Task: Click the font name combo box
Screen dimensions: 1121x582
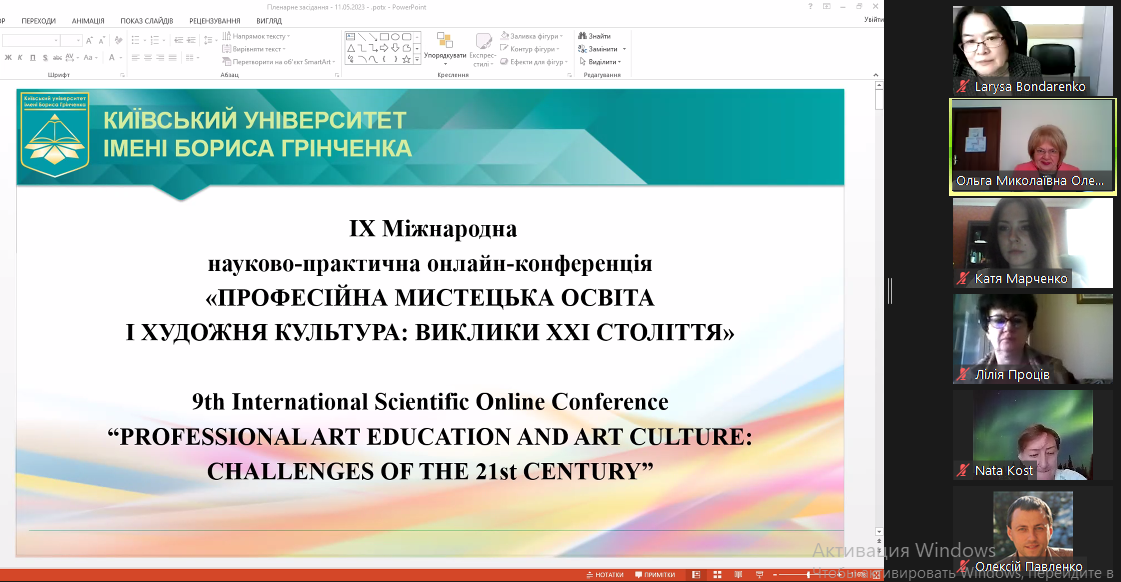Action: 29,41
